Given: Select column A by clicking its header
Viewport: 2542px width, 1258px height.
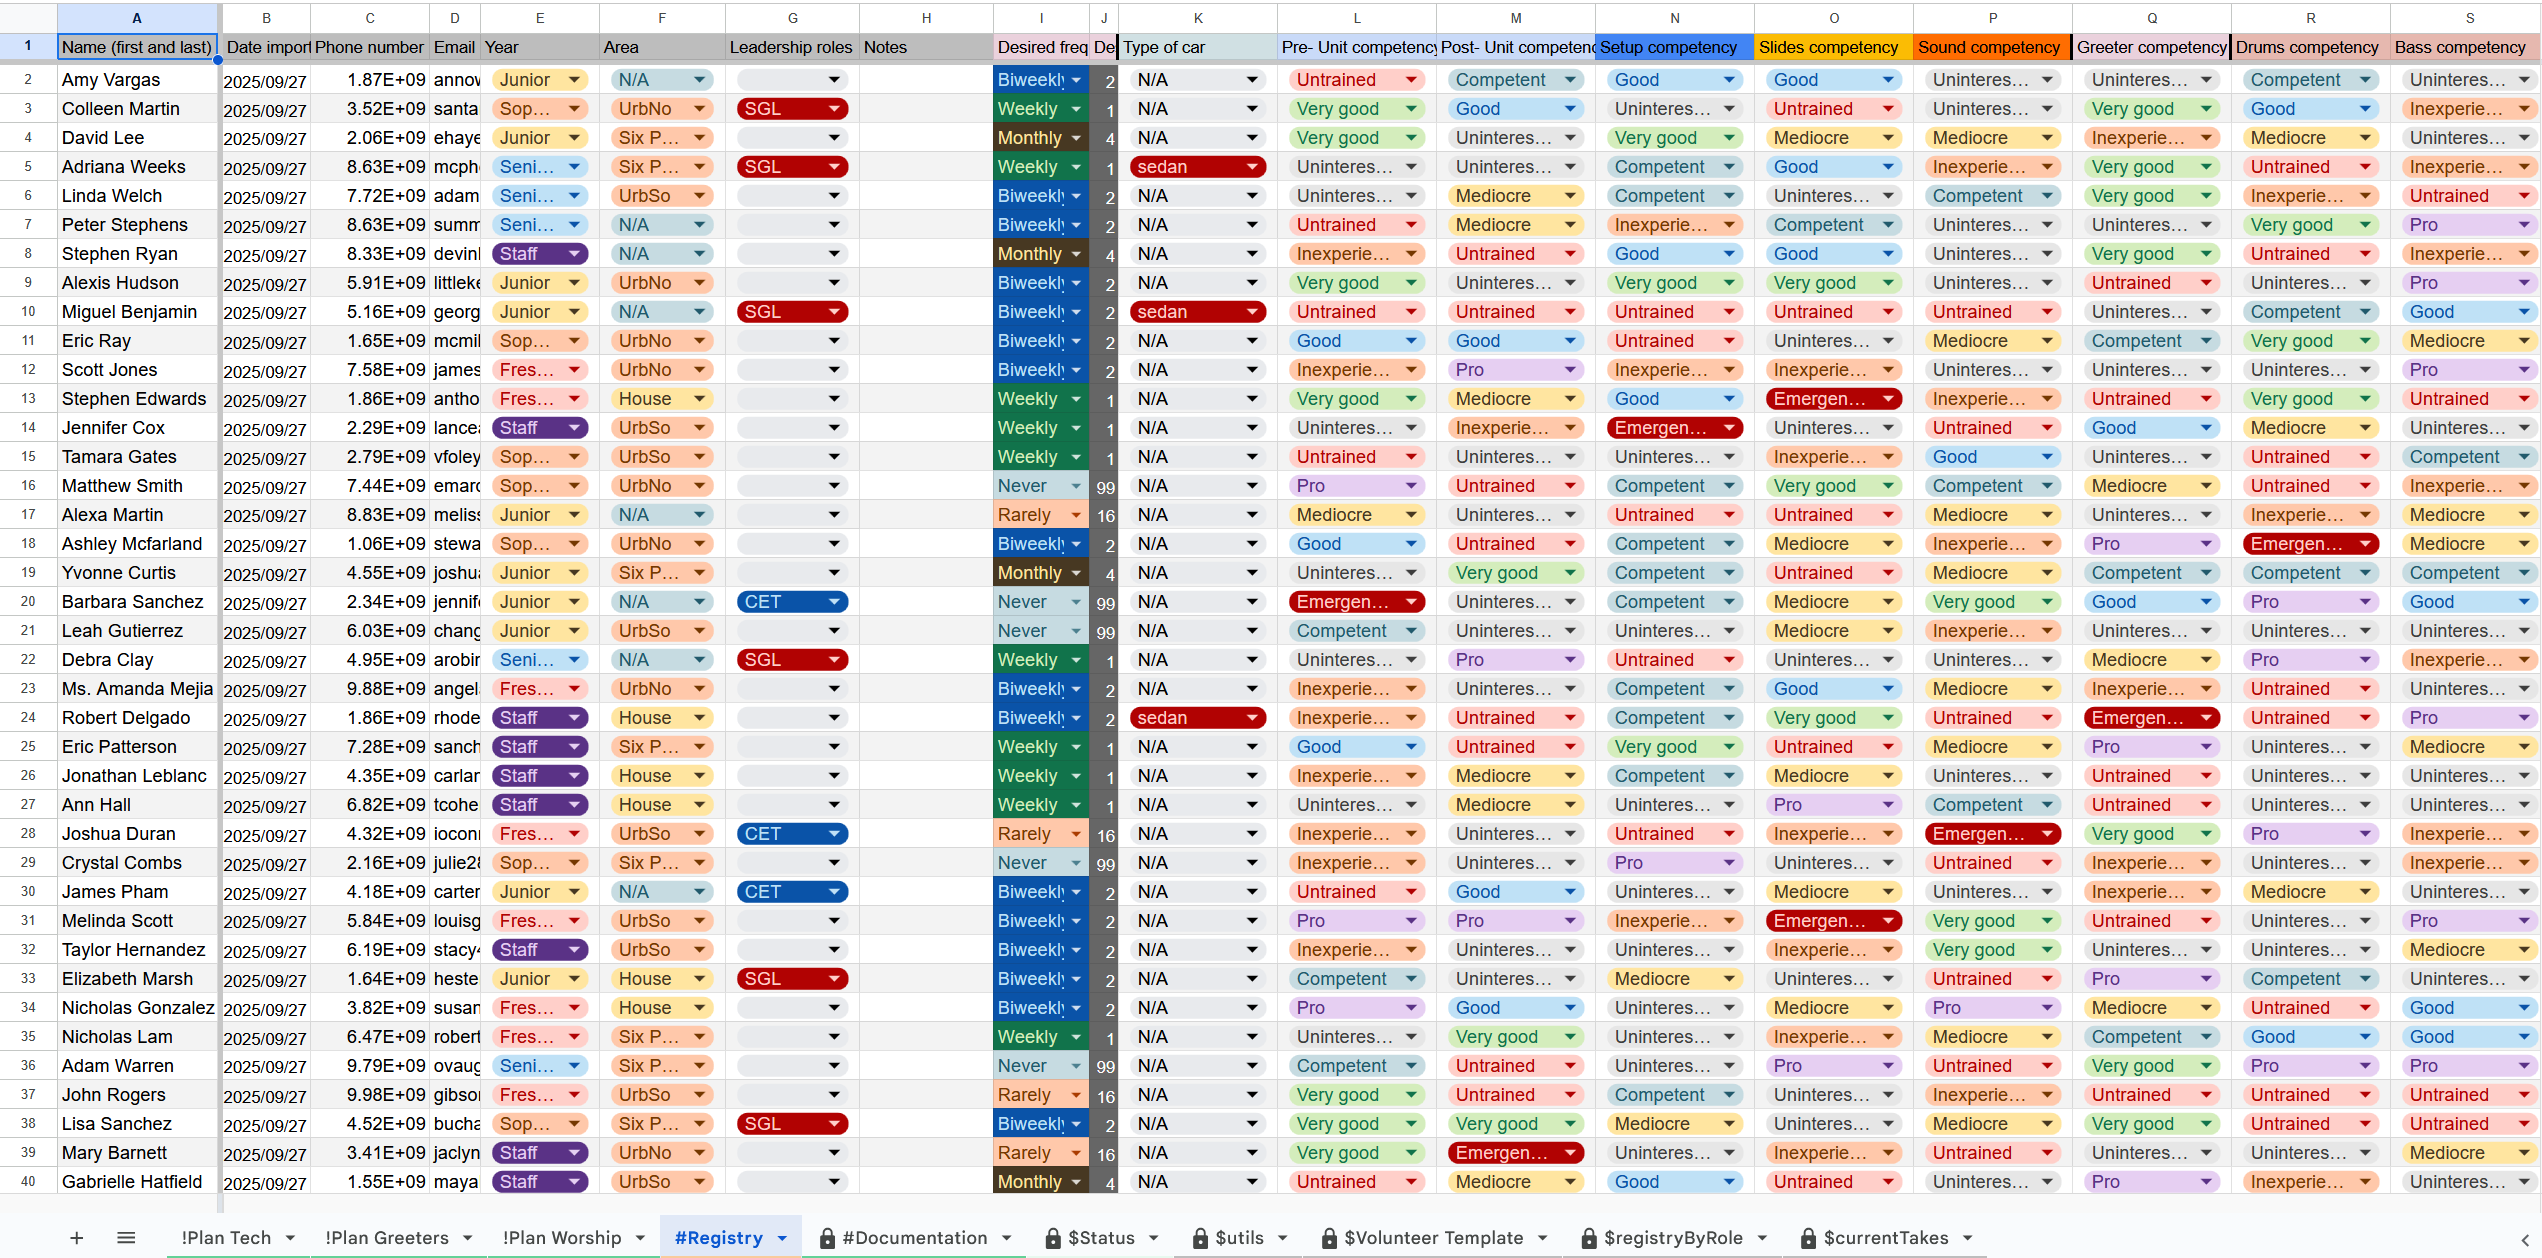Looking at the screenshot, I should pyautogui.click(x=137, y=17).
